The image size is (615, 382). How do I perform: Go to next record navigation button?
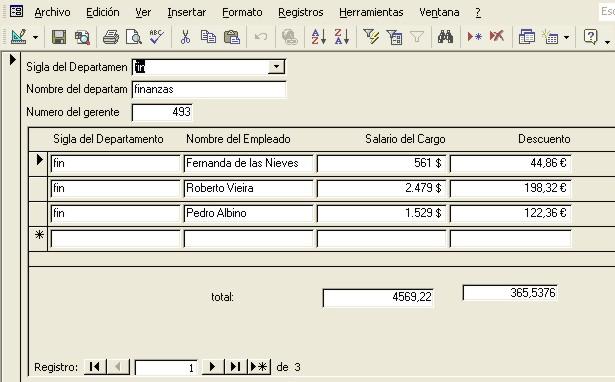click(x=213, y=367)
